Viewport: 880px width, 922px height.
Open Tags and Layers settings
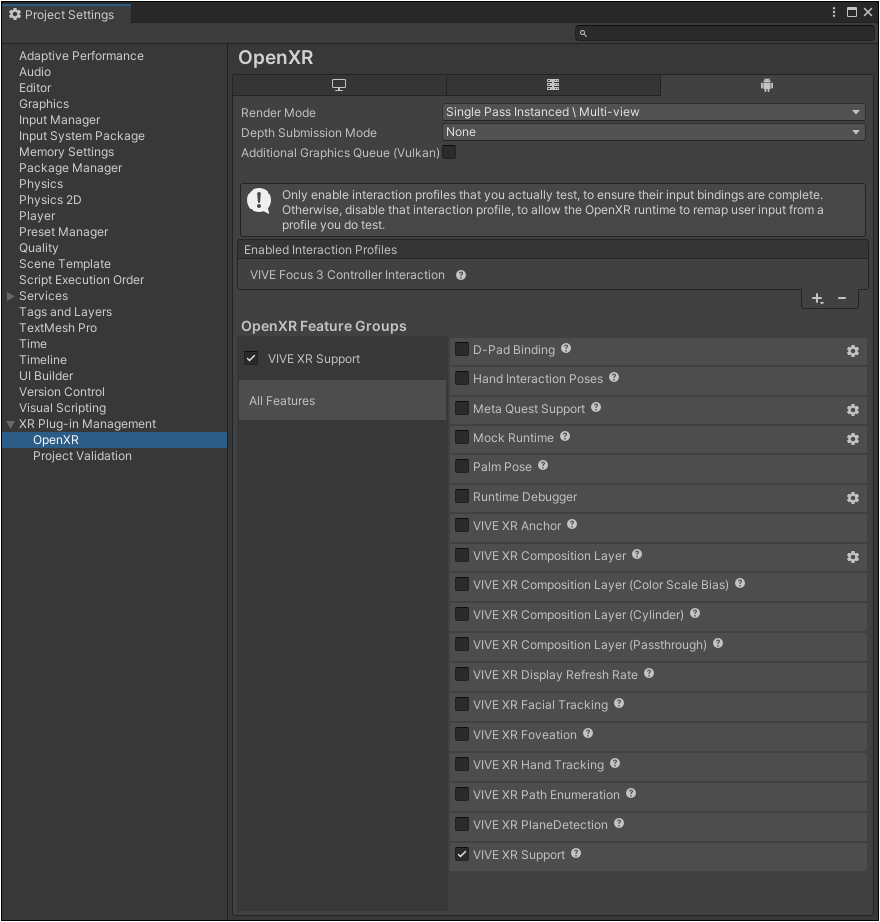pos(65,312)
